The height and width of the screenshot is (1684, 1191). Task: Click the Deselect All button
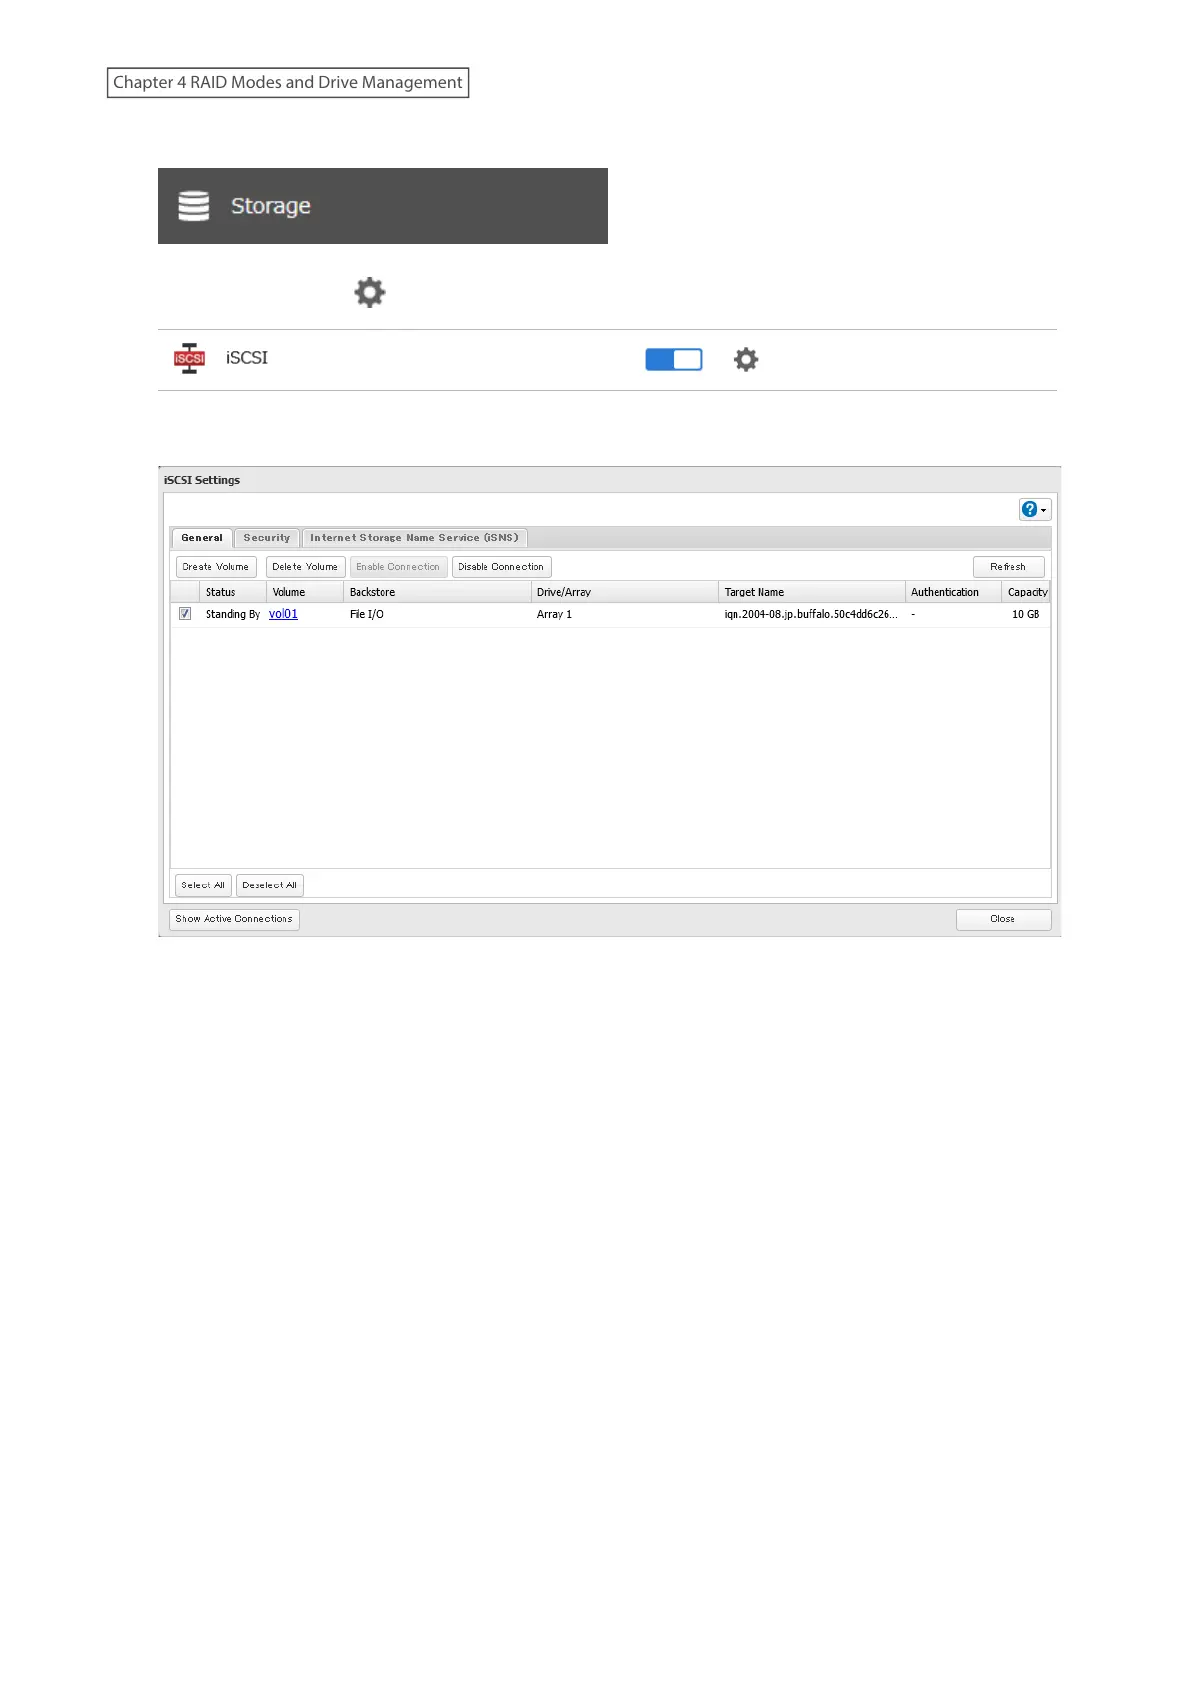[270, 885]
